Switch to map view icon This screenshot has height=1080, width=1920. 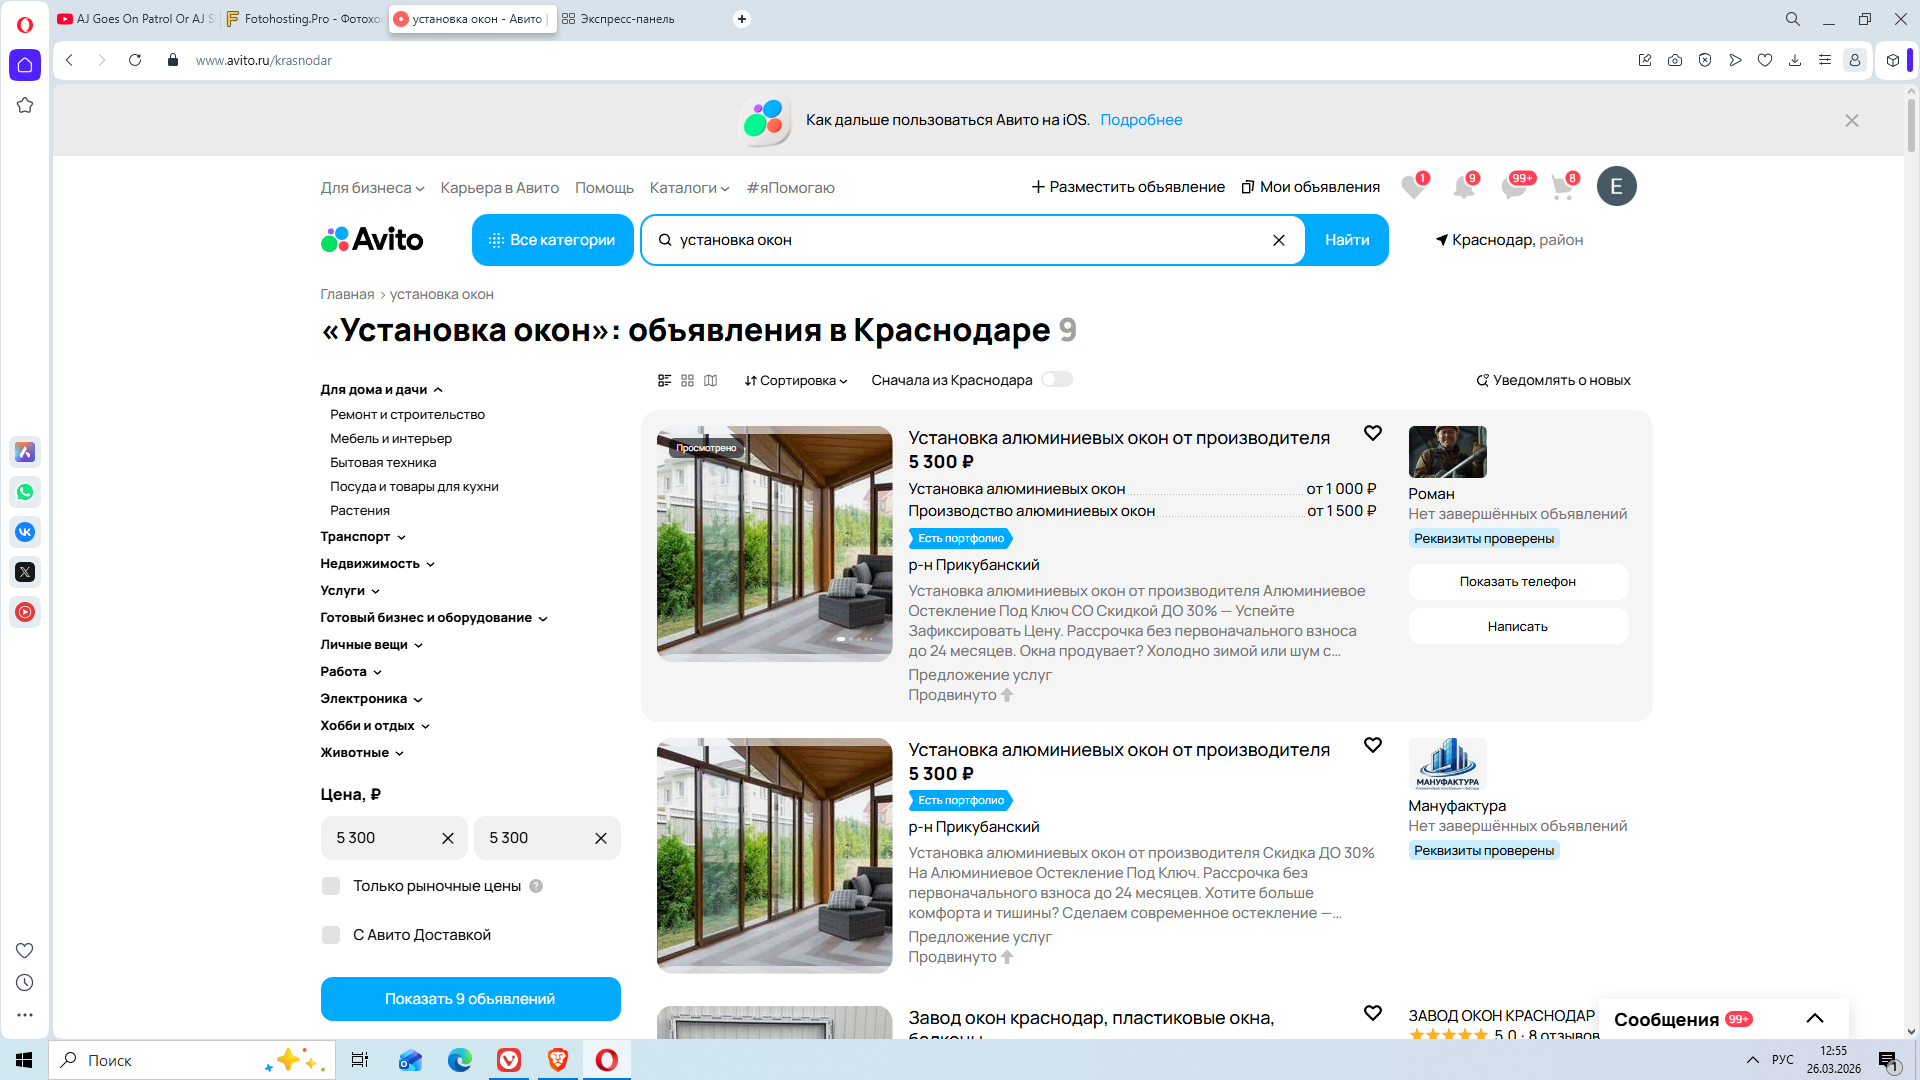coord(710,380)
